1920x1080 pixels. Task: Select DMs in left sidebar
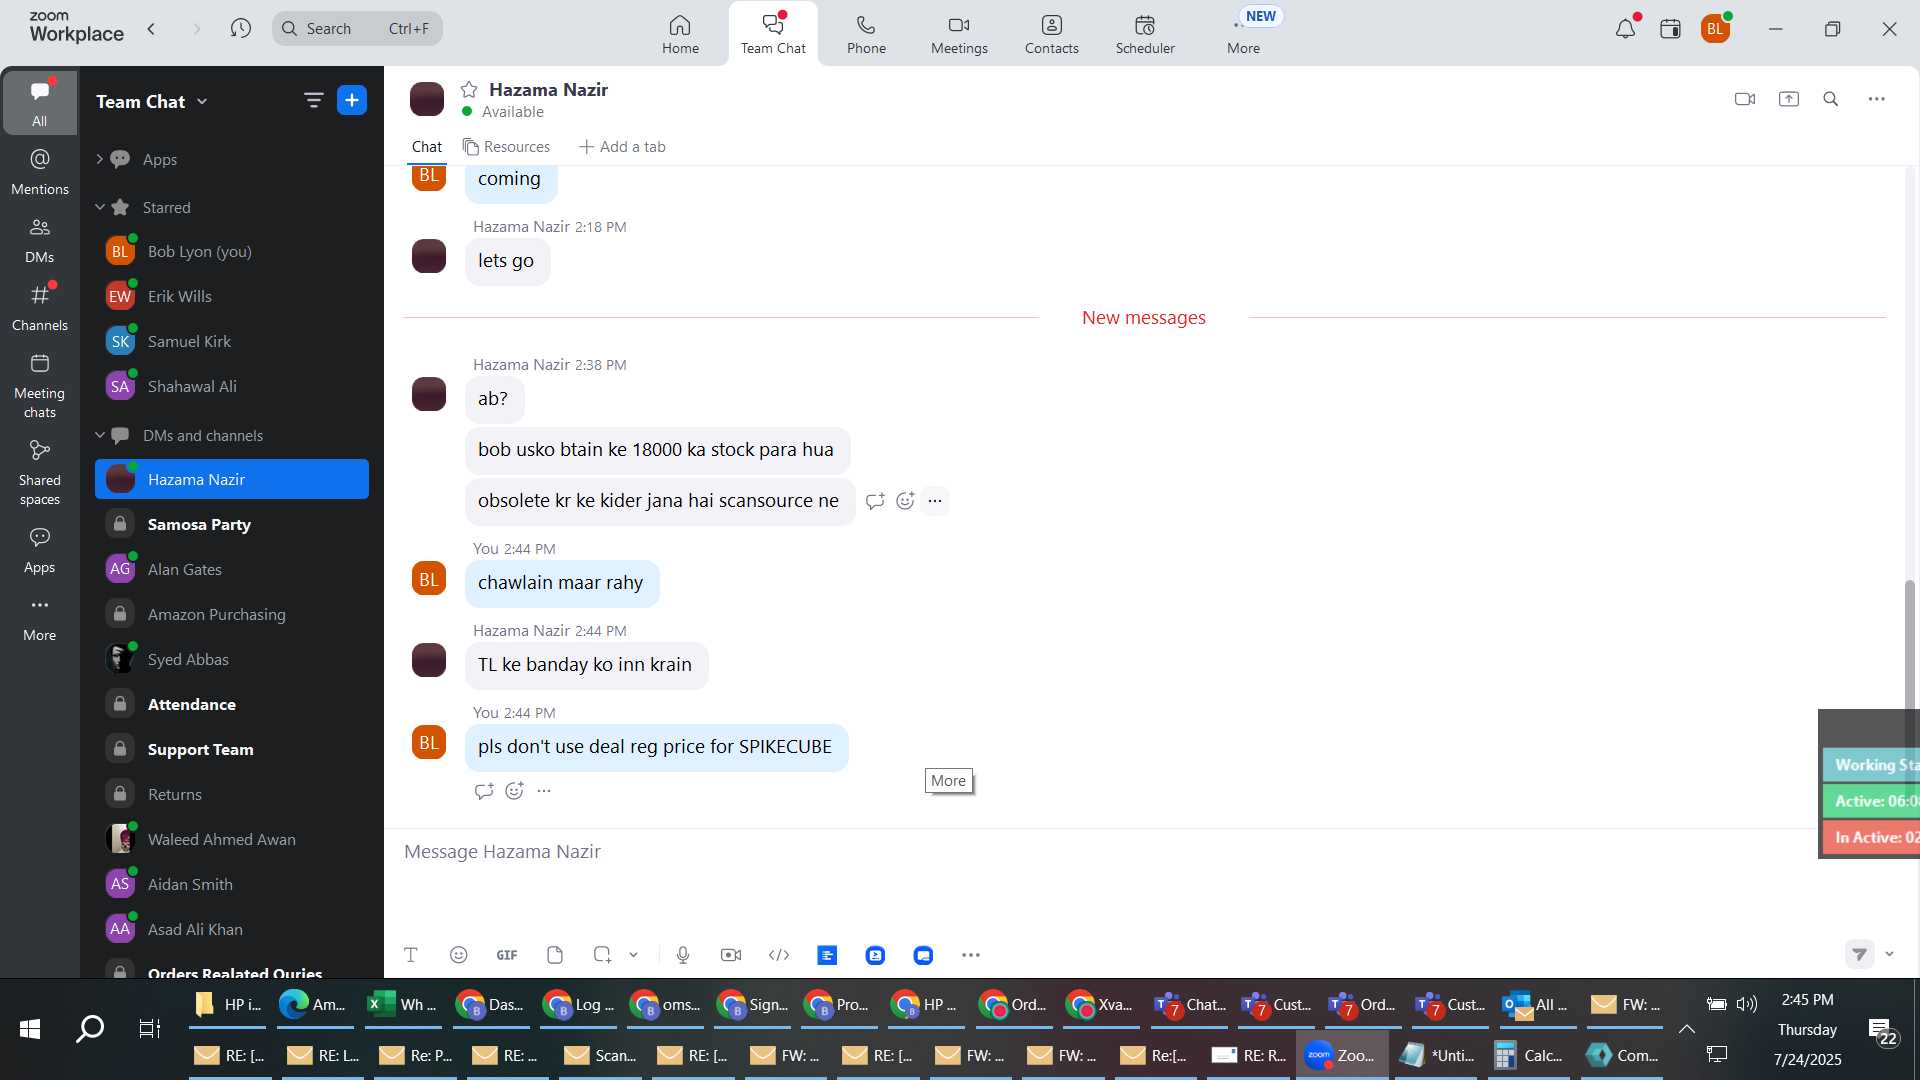40,240
